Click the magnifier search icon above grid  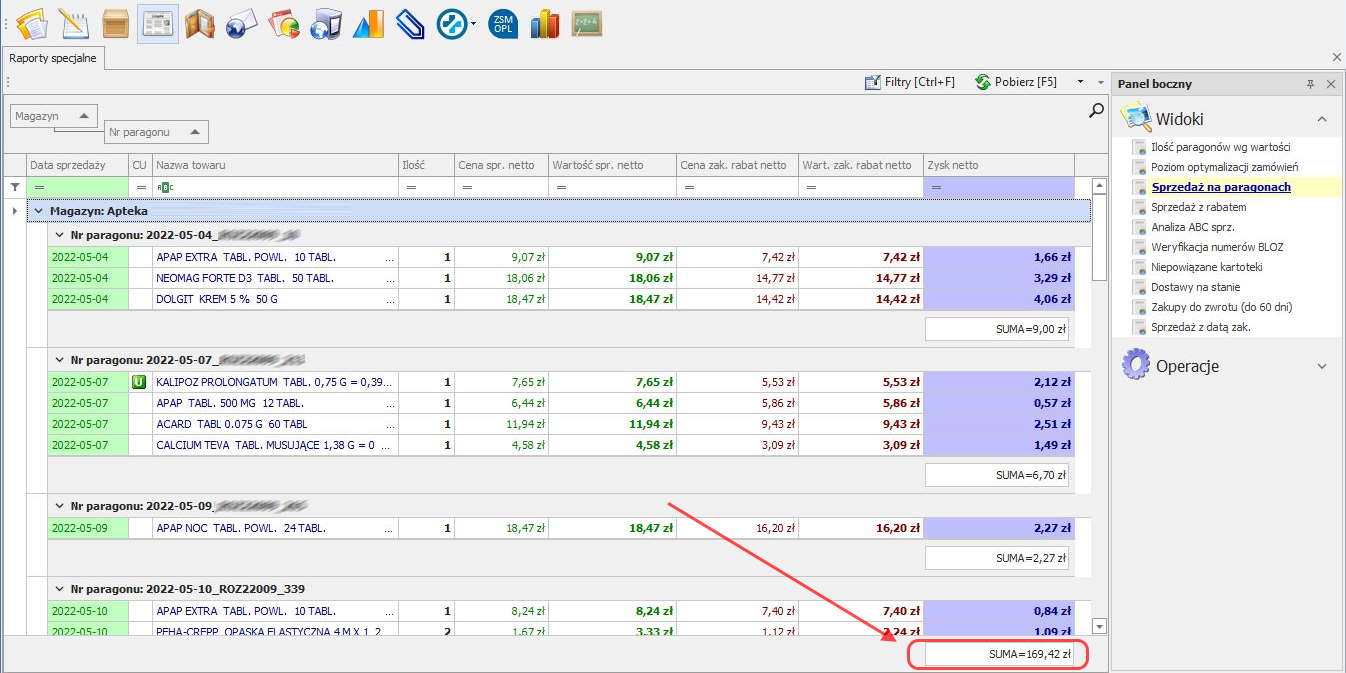[1096, 111]
